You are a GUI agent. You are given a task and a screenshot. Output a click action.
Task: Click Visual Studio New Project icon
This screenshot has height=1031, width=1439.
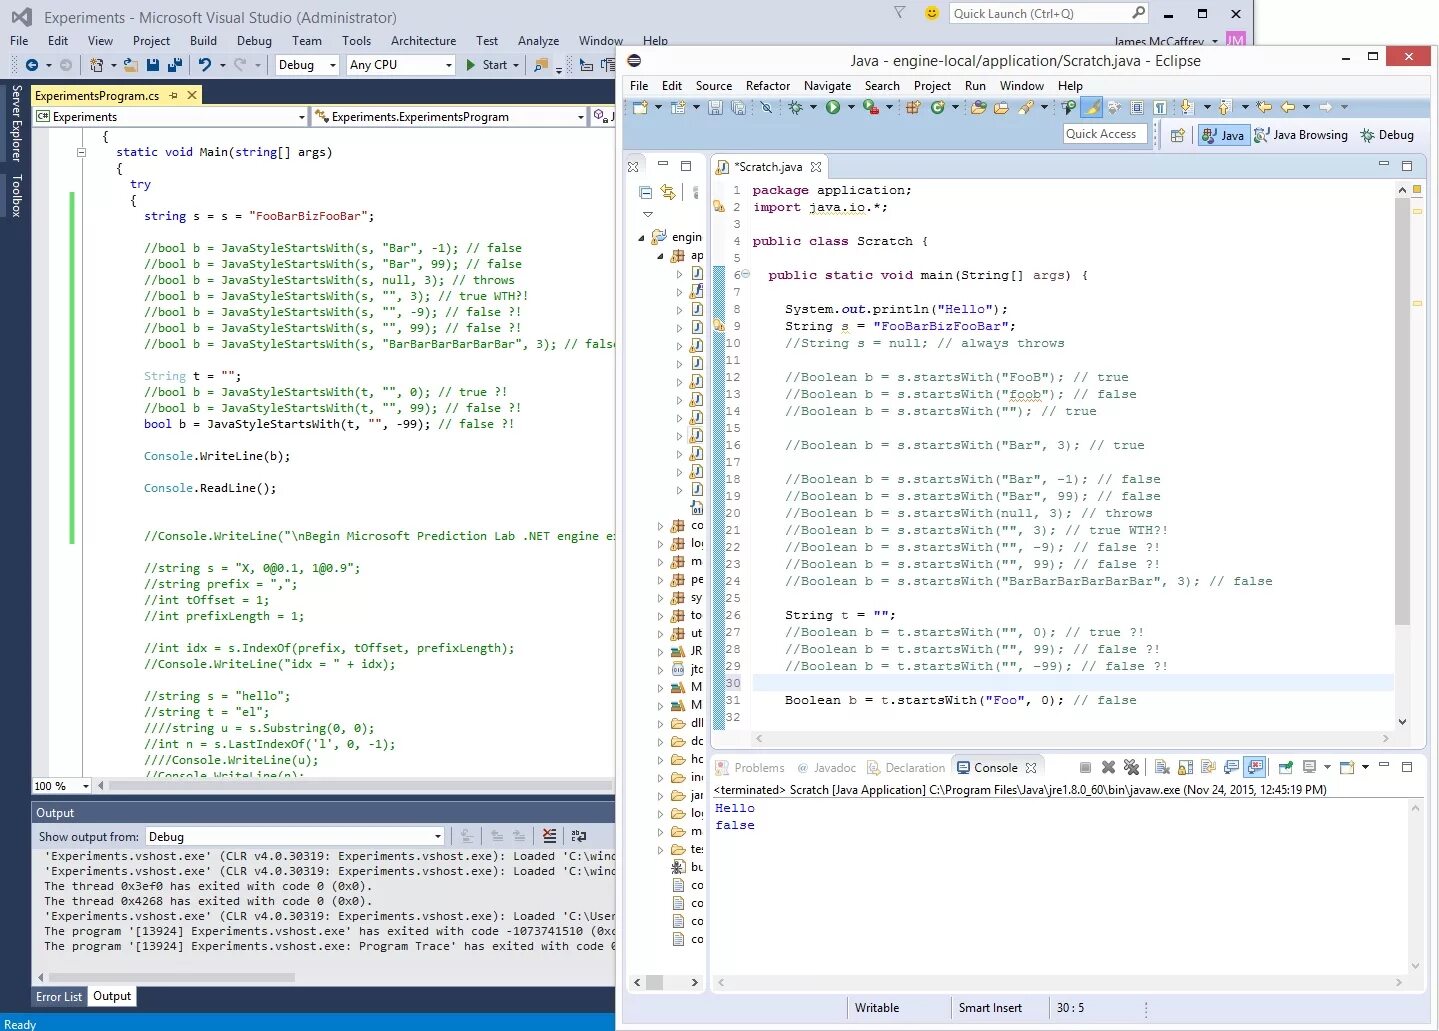point(96,65)
